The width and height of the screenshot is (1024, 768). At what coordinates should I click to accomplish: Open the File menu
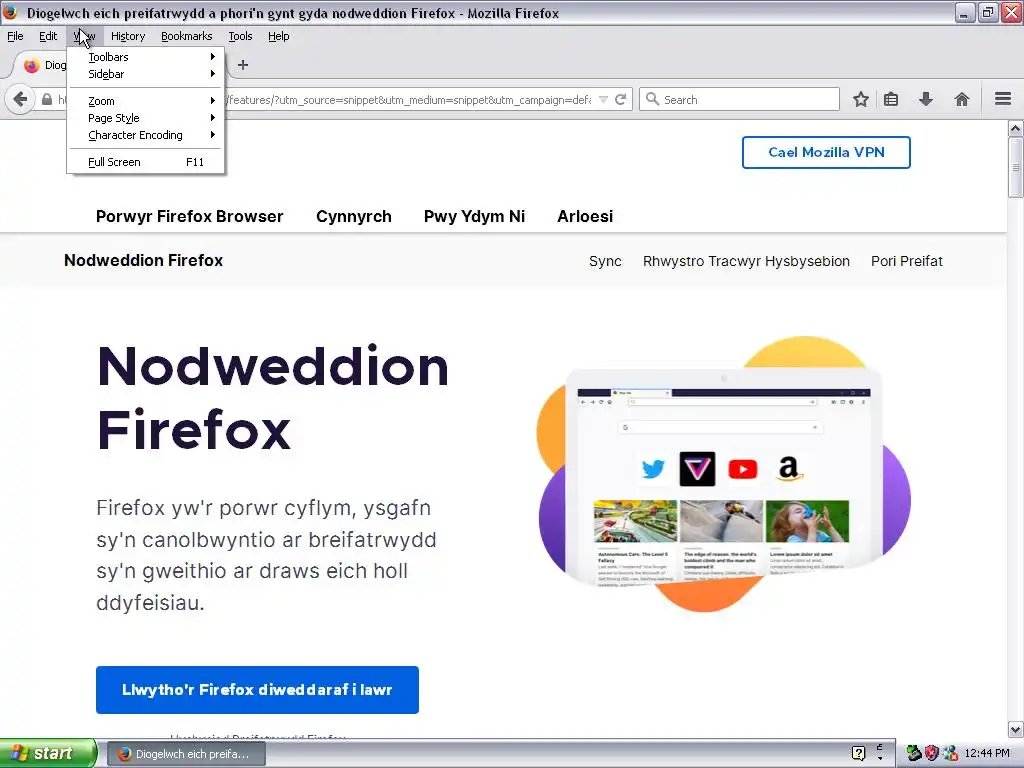click(x=15, y=36)
